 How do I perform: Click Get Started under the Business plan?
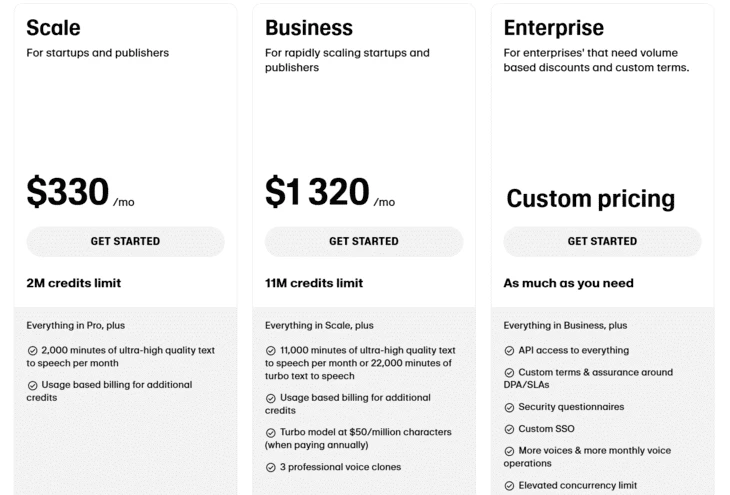364,241
